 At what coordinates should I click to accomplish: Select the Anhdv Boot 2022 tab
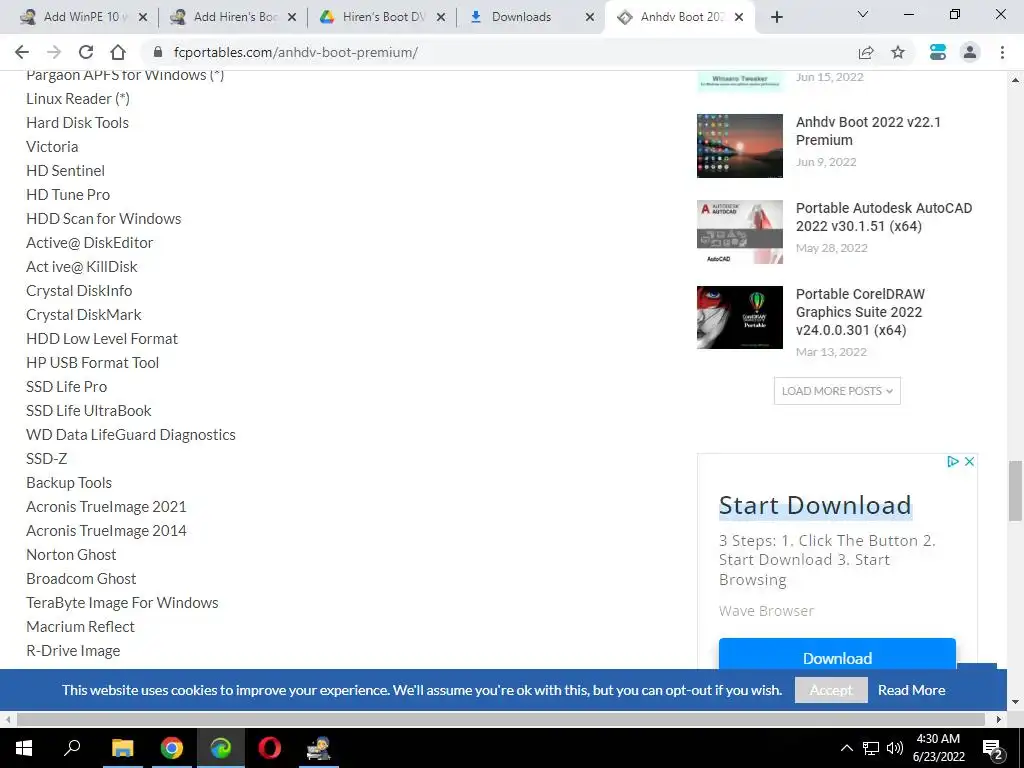point(680,17)
